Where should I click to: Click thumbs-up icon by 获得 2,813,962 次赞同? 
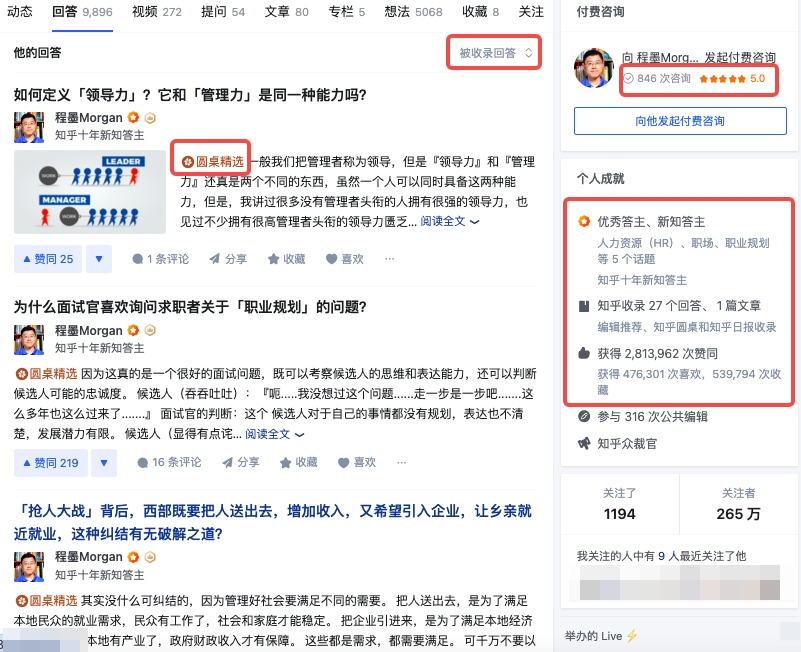pos(584,353)
